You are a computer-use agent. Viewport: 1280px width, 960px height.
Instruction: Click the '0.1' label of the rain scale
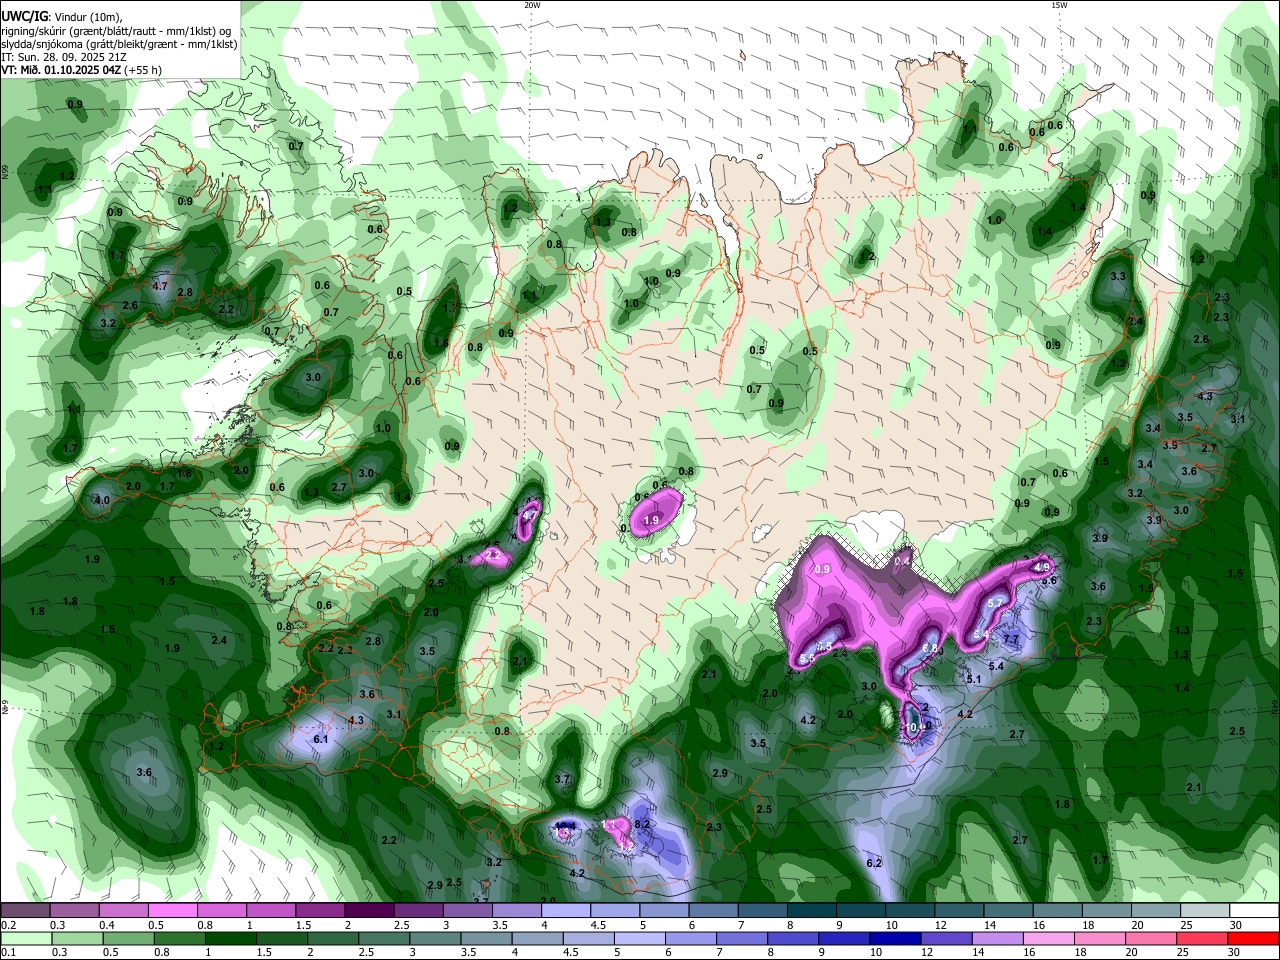coord(8,953)
